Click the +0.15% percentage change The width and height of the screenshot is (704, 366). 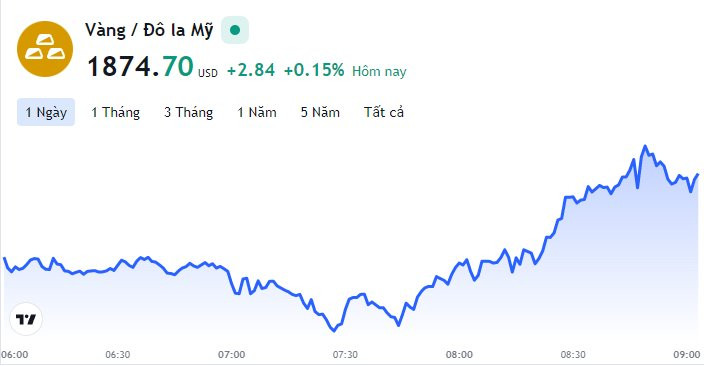click(314, 70)
